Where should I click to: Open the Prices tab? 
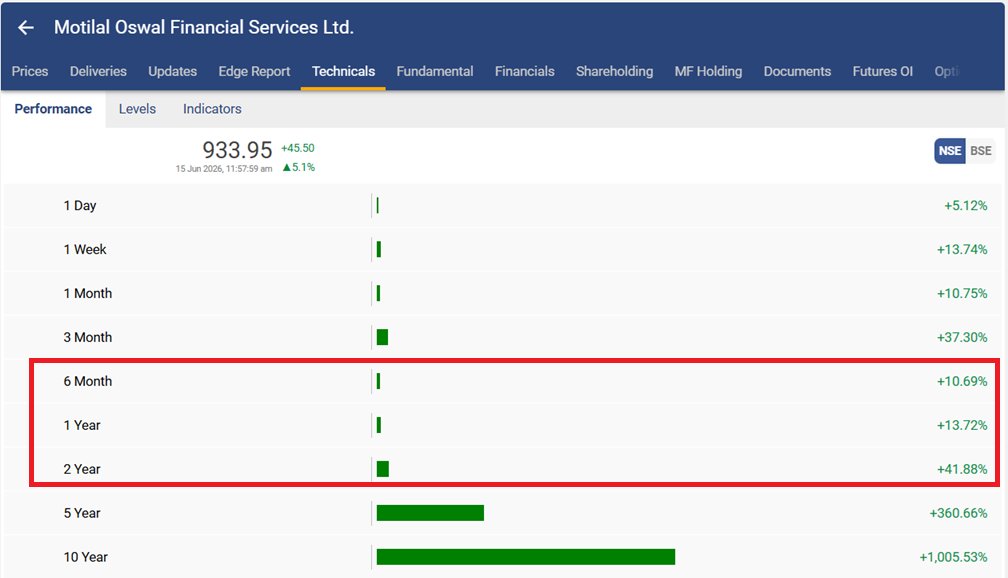(30, 71)
